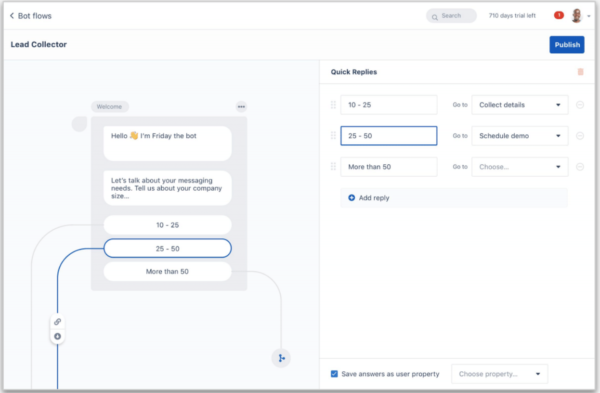Click the Search field

[451, 16]
